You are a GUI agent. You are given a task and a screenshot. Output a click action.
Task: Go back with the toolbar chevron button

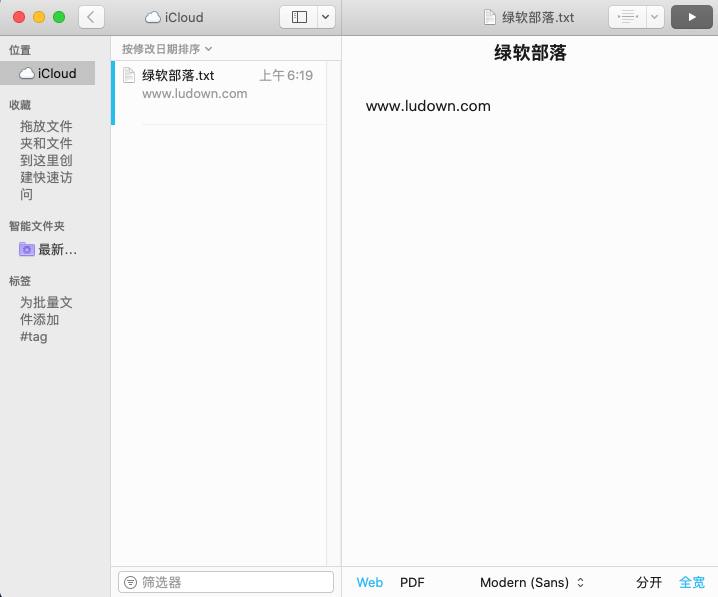tap(91, 17)
